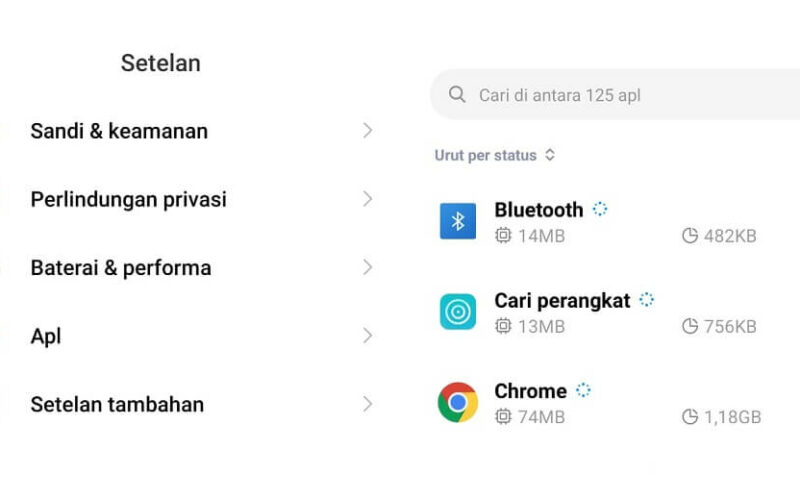Click the search magnifier icon

click(457, 94)
